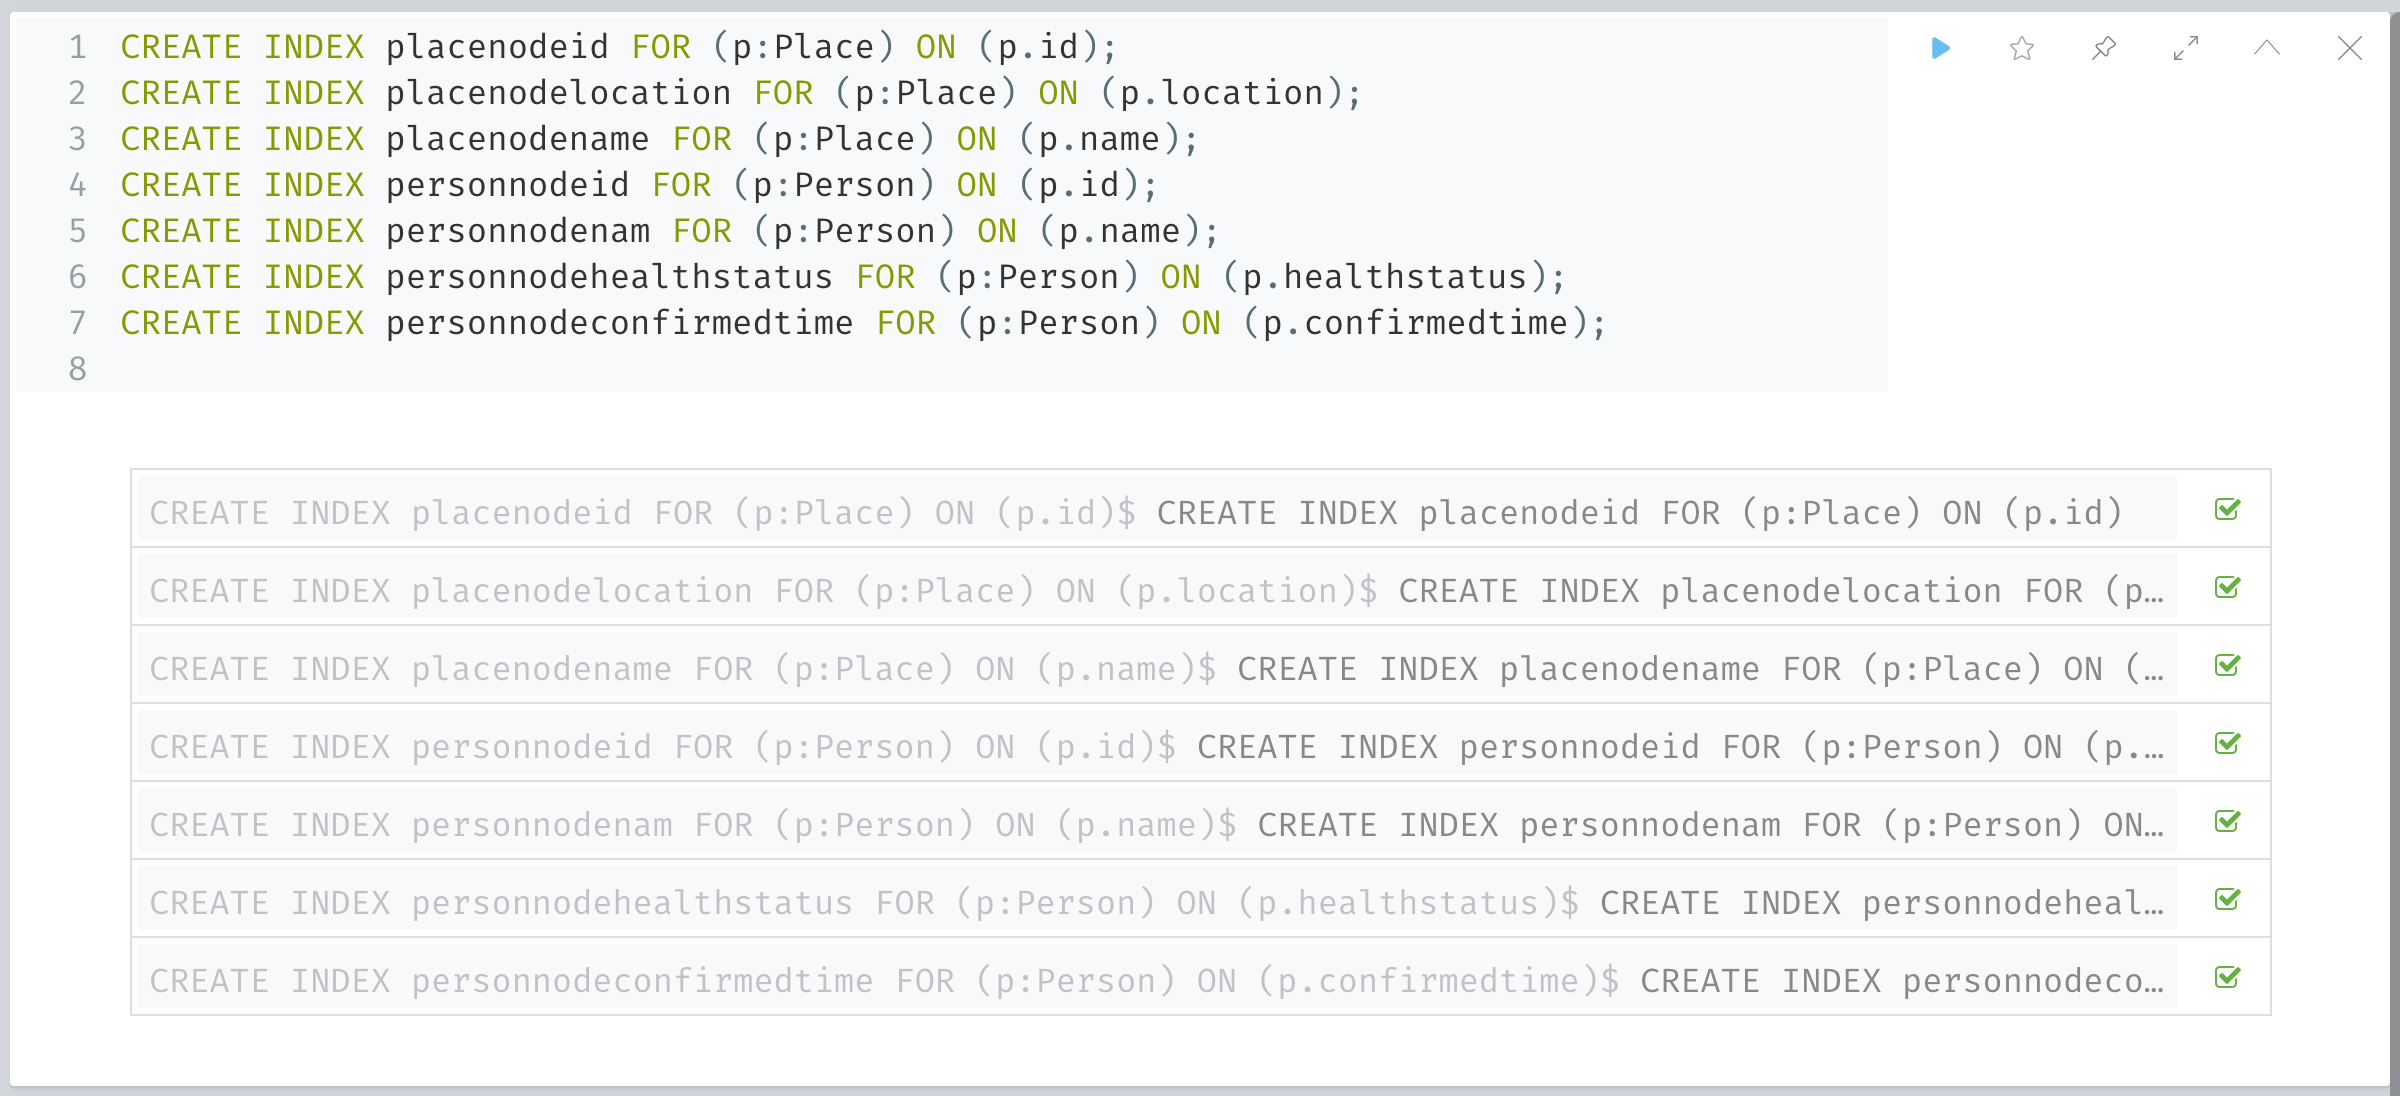This screenshot has width=2400, height=1096.
Task: Run the query with the play icon
Action: coord(1940,48)
